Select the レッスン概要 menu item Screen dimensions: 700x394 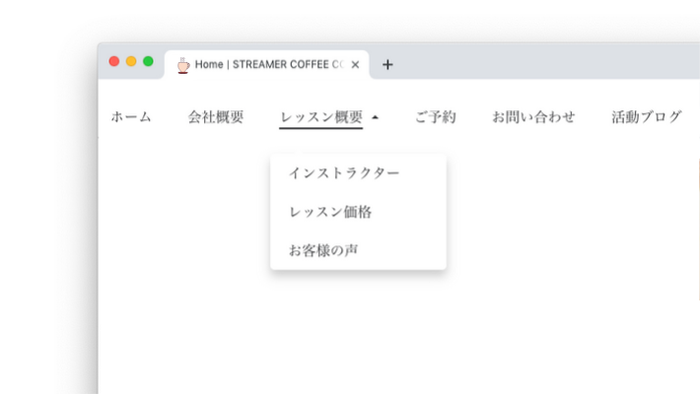(x=321, y=117)
